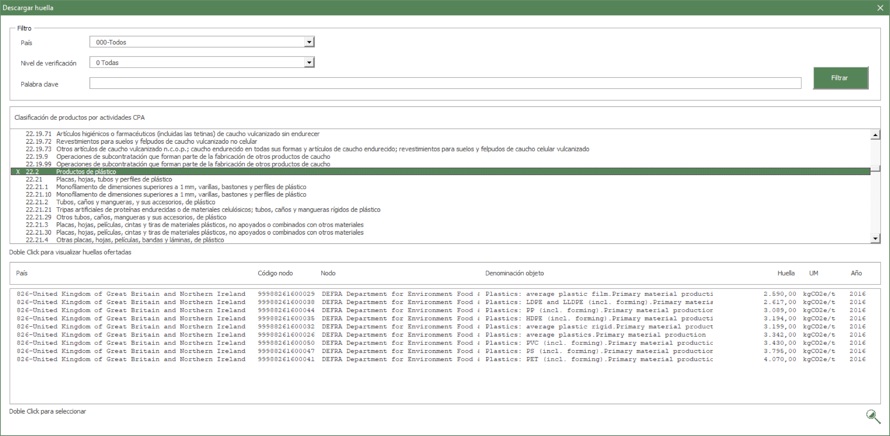Click the huella value 4.070,00
This screenshot has width=890, height=436.
[780, 360]
